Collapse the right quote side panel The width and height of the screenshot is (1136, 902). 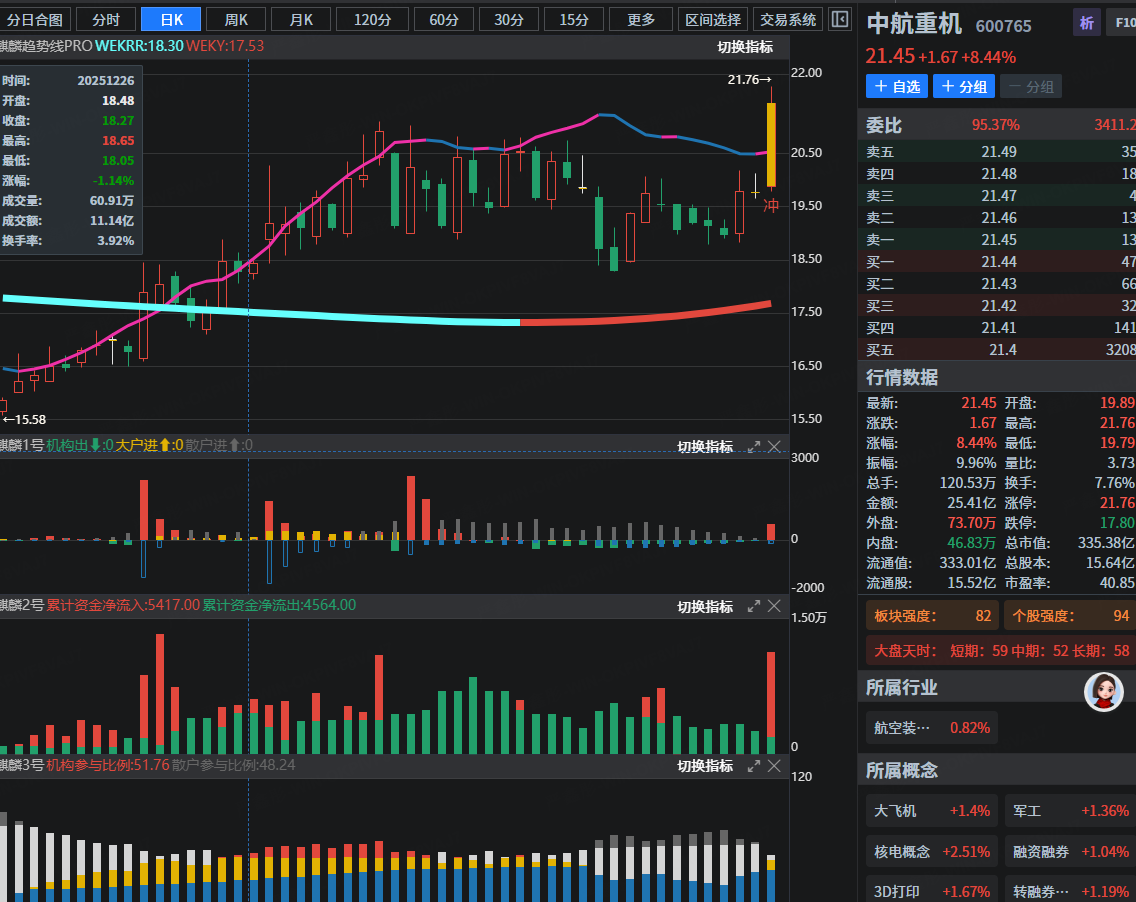click(x=840, y=19)
